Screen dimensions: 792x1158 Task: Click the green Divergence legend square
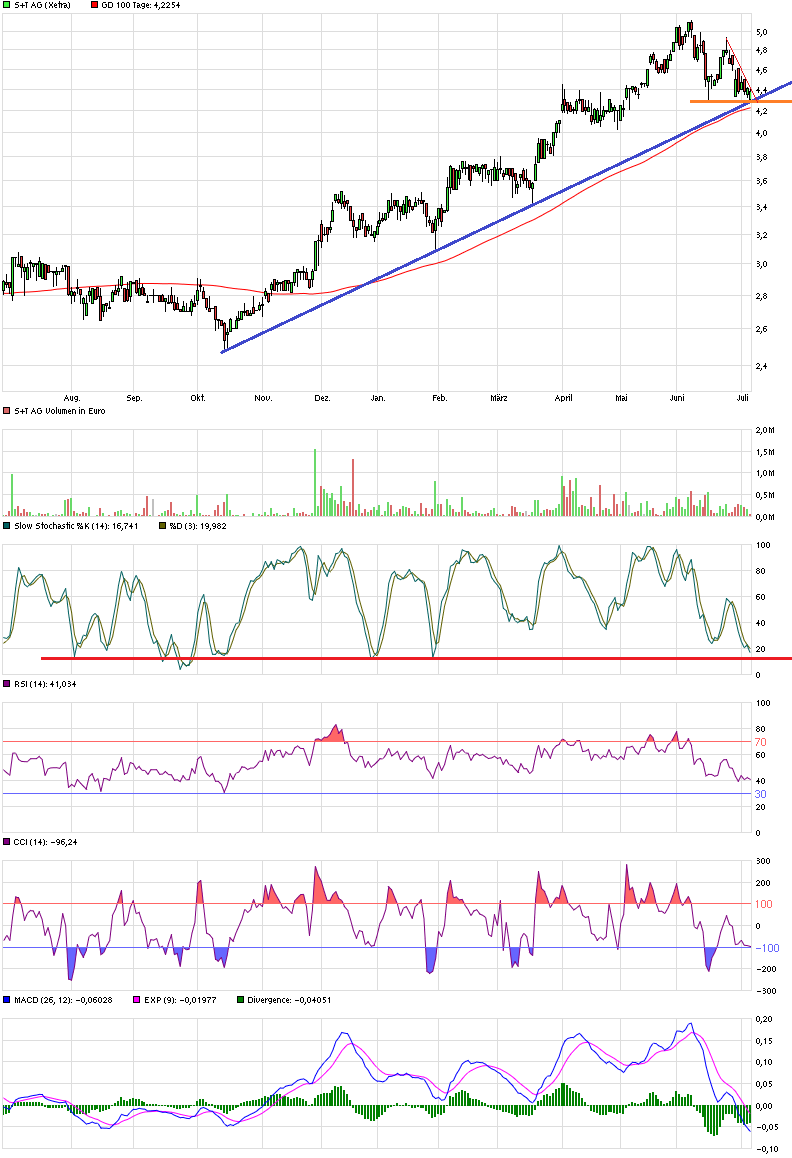click(x=239, y=999)
